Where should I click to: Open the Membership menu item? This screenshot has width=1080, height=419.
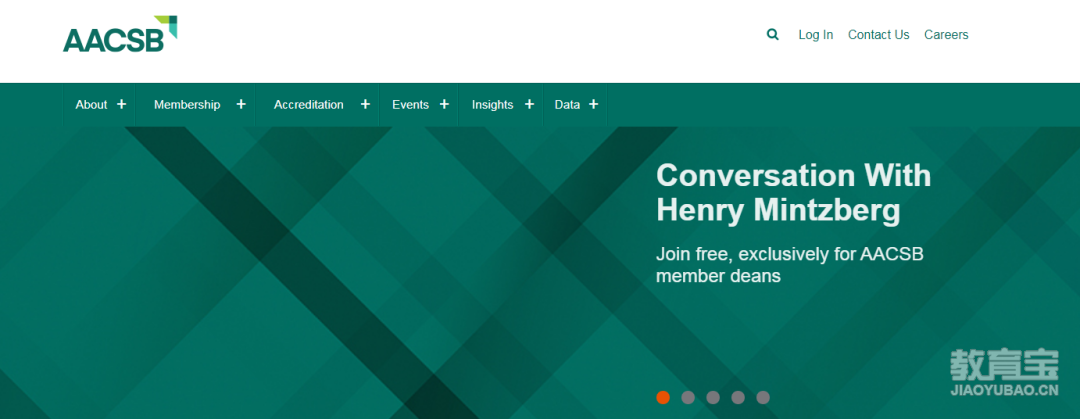(x=187, y=105)
